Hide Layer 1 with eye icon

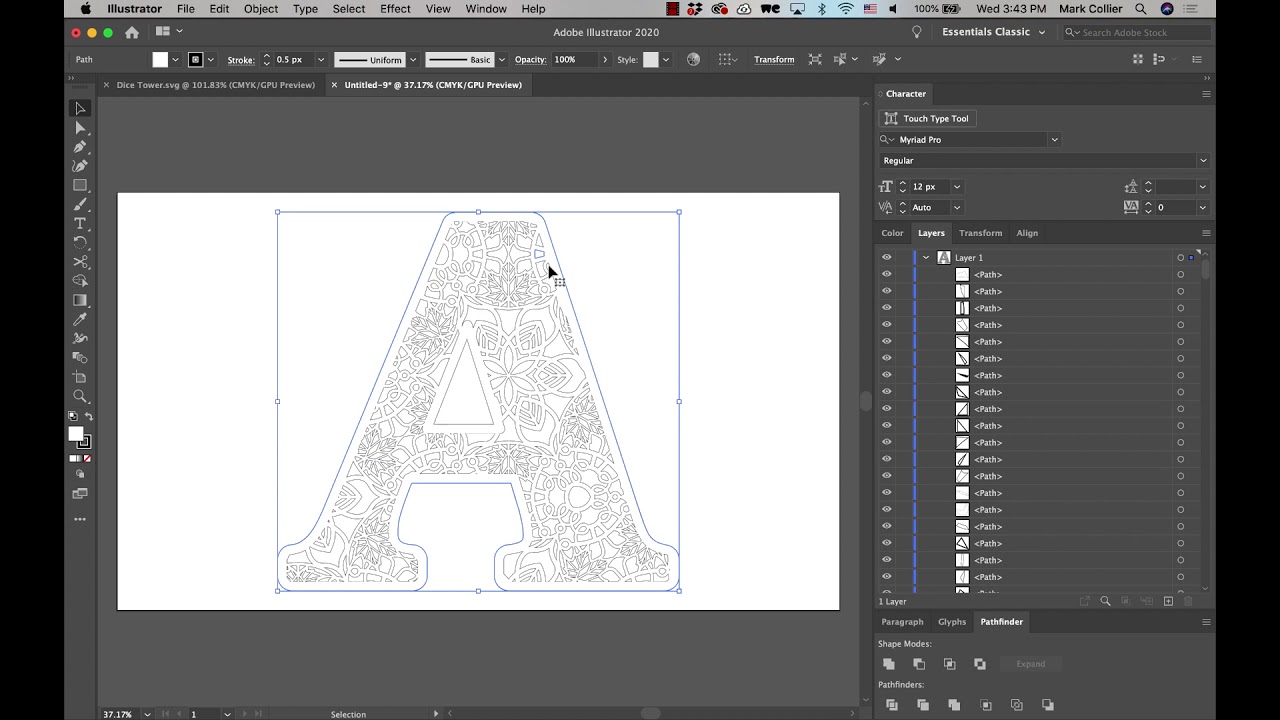click(x=886, y=257)
